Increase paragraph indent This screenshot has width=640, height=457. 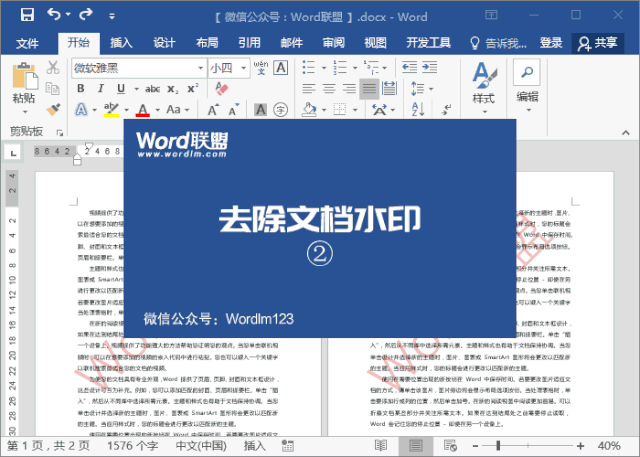430,67
